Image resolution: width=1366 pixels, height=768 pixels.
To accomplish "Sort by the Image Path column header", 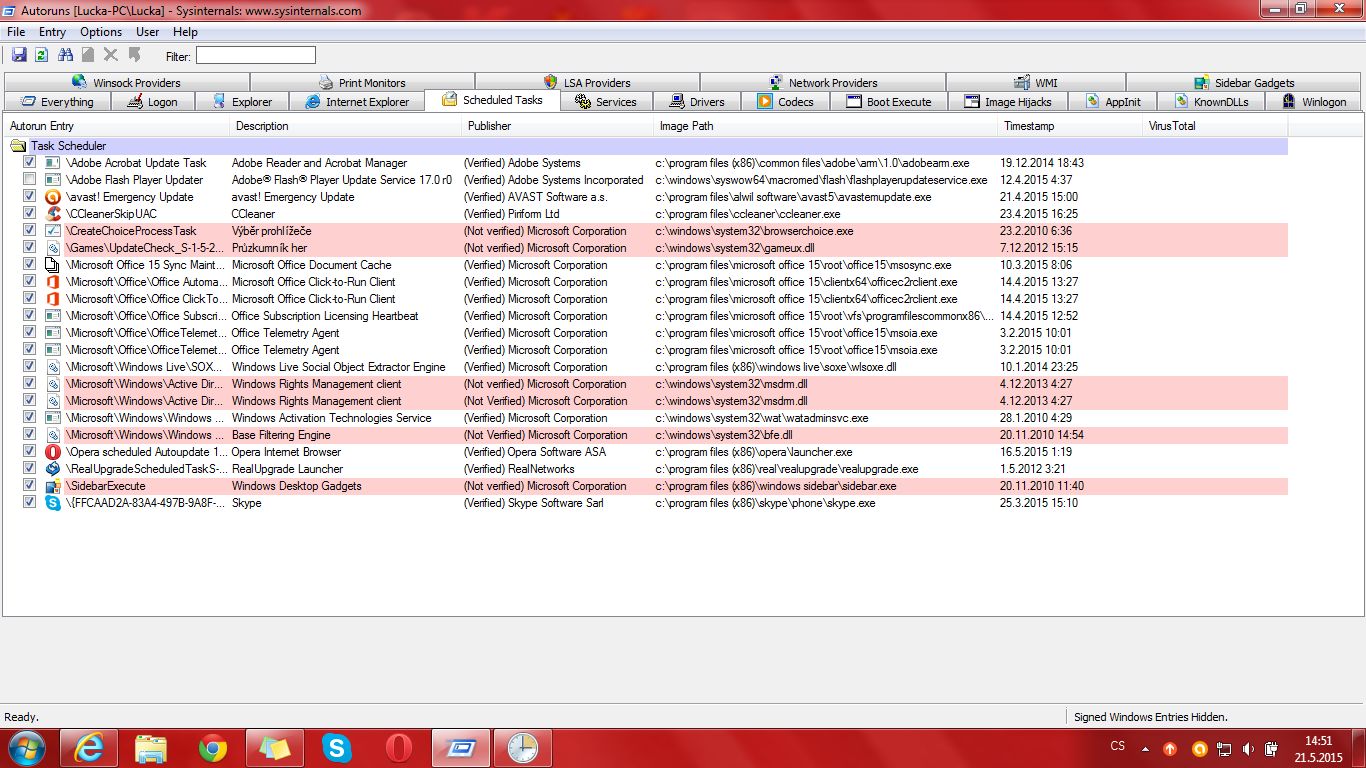I will 826,126.
